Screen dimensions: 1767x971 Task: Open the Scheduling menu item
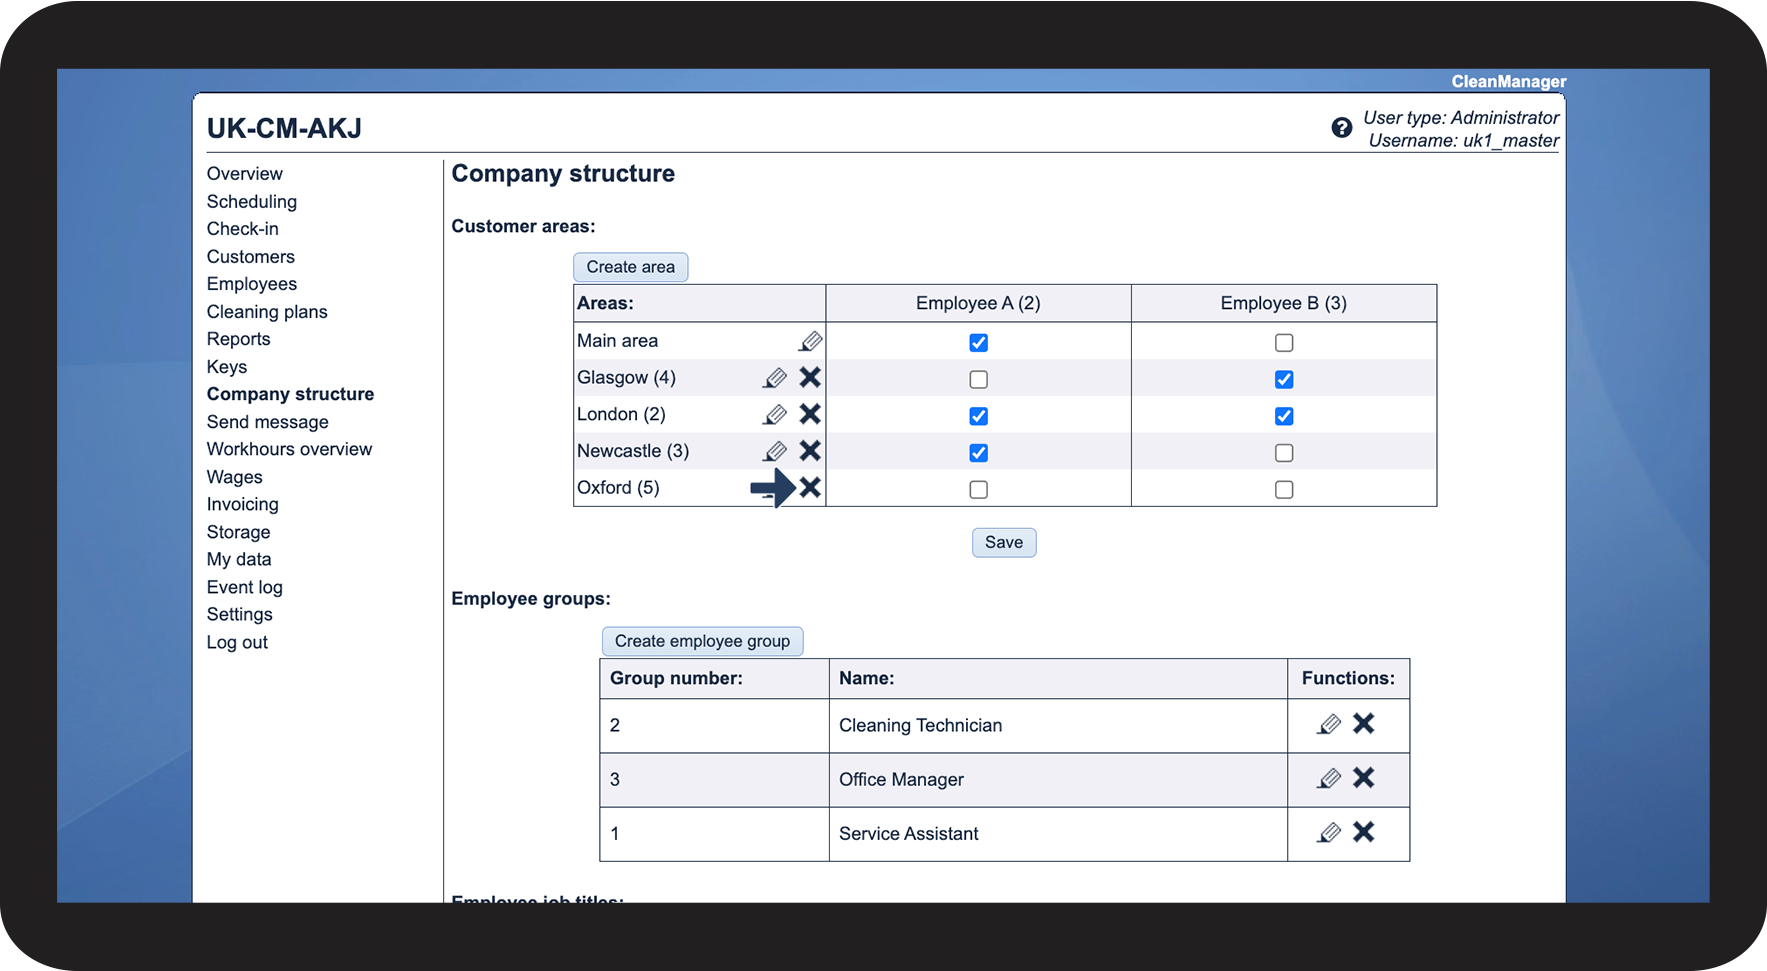point(252,202)
